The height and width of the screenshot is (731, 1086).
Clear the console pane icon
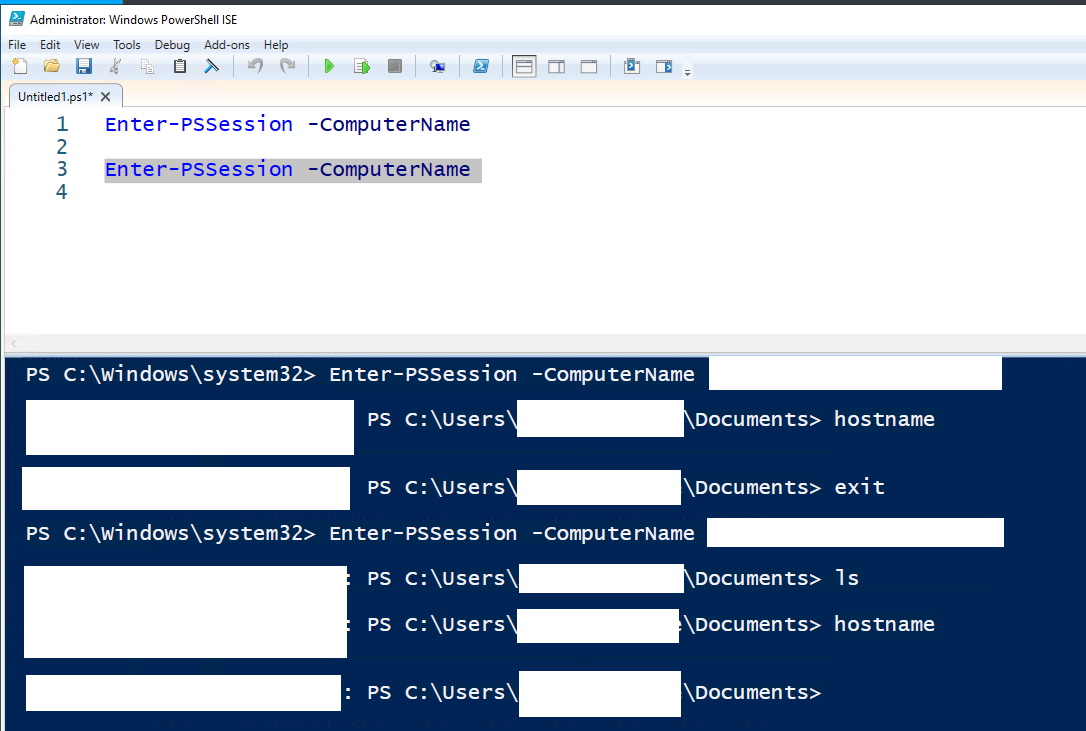pos(211,67)
